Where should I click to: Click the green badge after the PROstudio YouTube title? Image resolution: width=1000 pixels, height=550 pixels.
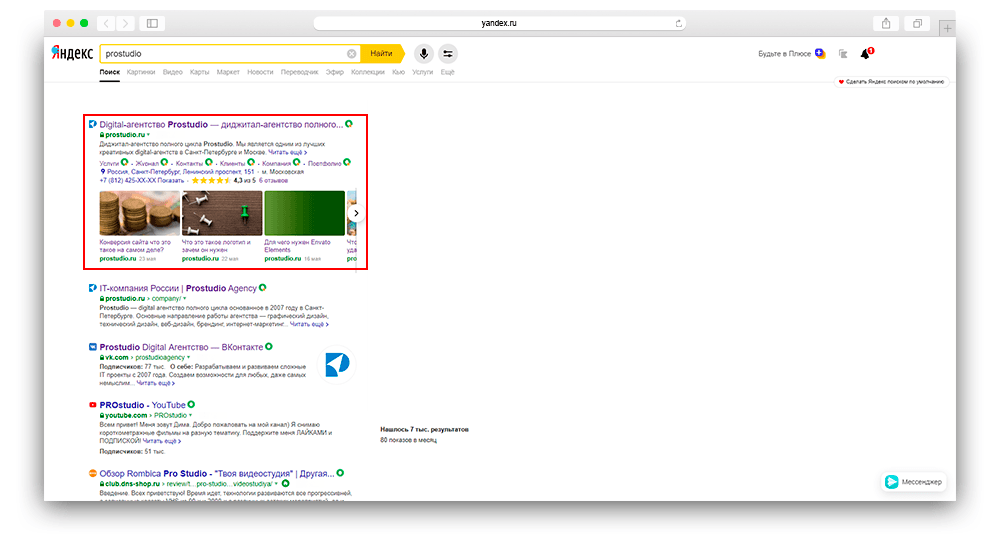click(x=191, y=405)
